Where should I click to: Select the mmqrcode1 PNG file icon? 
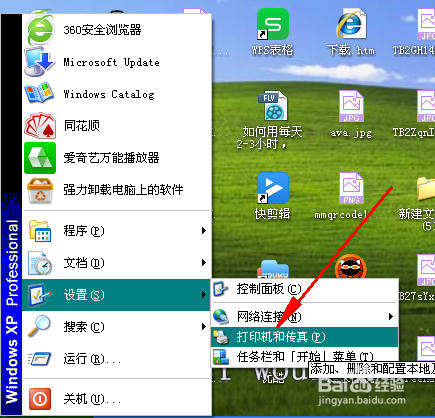coord(351,188)
